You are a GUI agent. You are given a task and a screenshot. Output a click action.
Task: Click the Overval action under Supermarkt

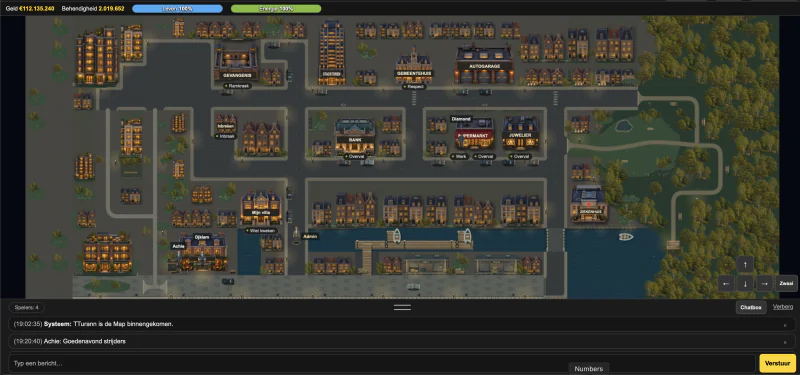pos(484,157)
